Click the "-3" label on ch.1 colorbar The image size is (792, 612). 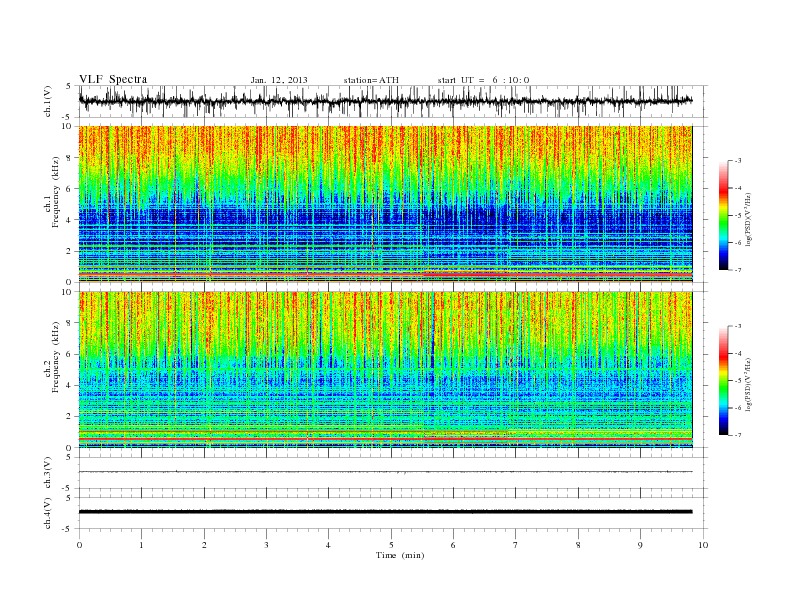[x=738, y=161]
